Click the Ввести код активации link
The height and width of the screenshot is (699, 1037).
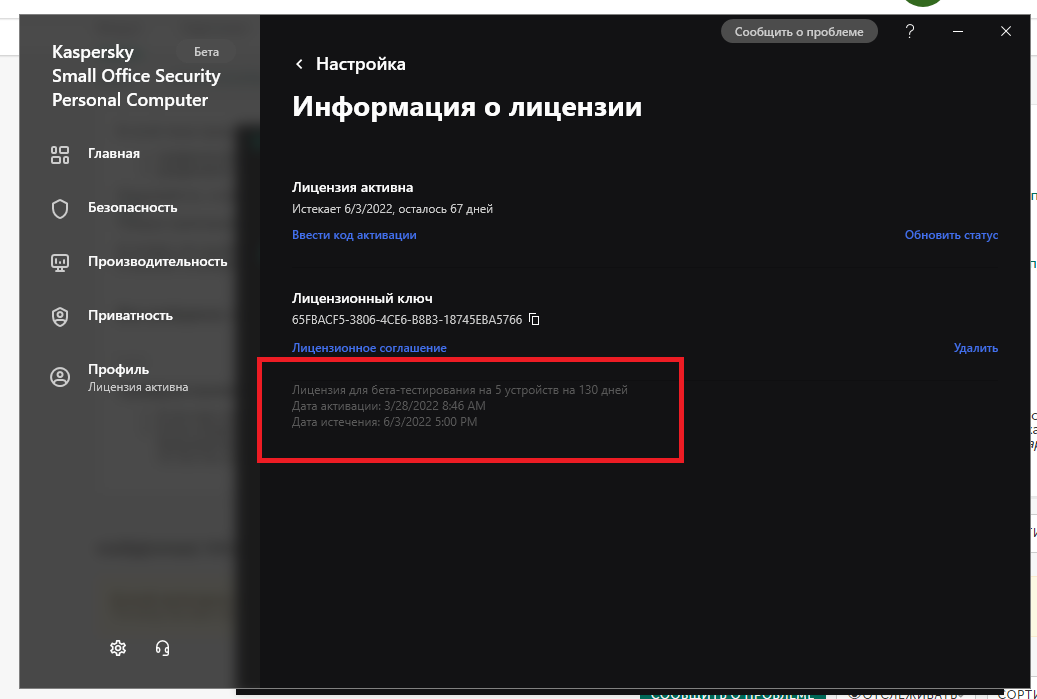354,235
